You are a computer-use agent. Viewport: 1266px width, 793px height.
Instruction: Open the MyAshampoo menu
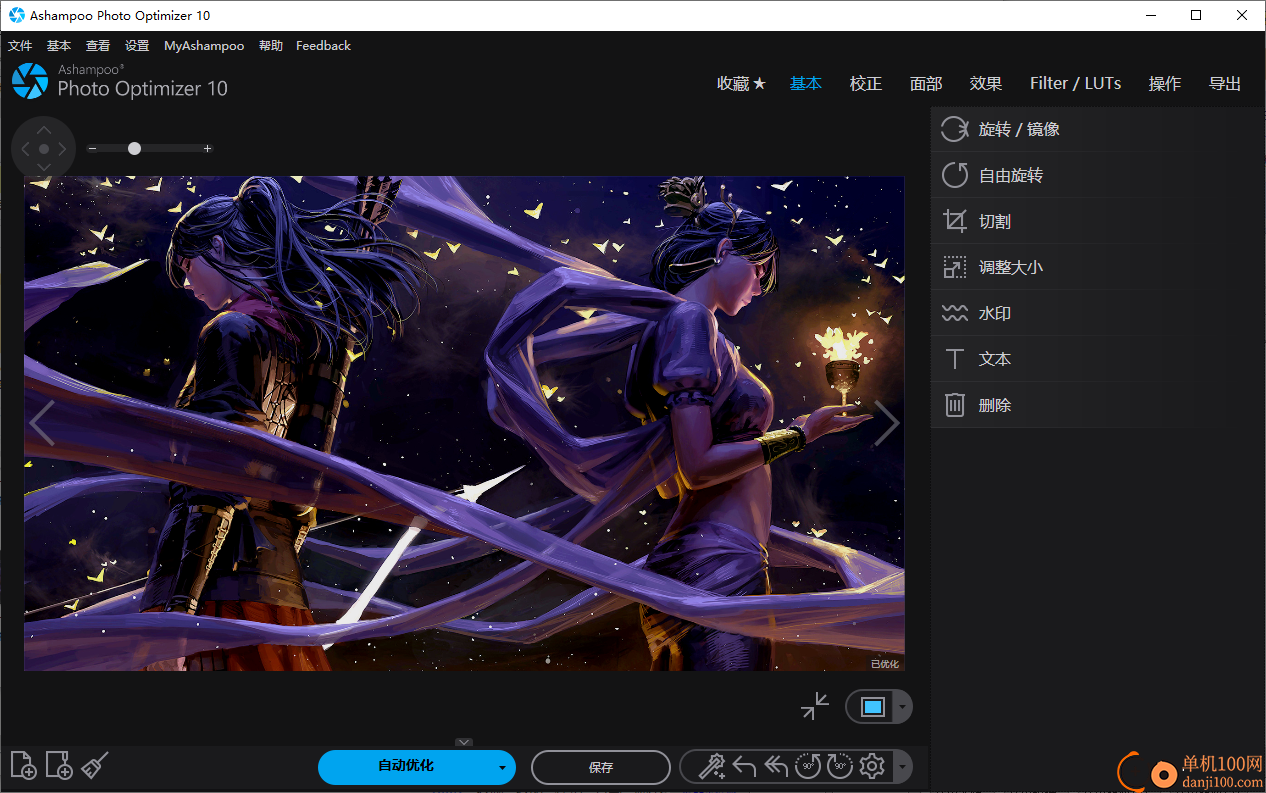click(204, 46)
